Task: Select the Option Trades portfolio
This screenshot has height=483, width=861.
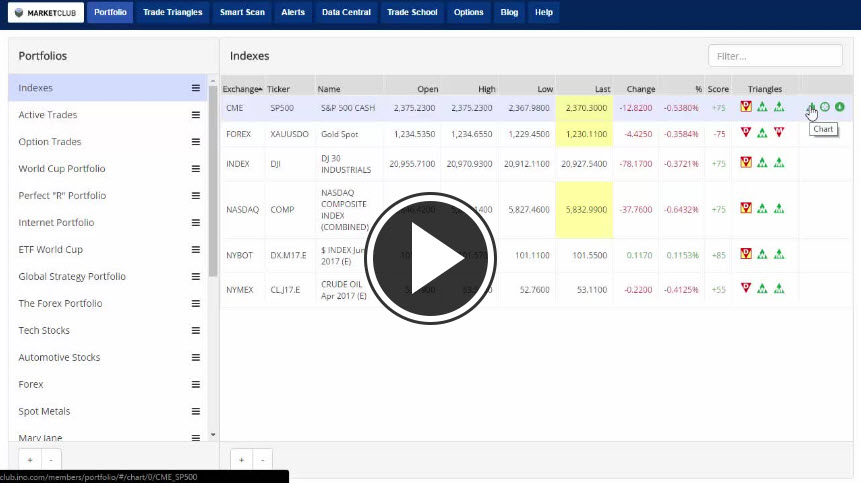Action: tap(108, 142)
